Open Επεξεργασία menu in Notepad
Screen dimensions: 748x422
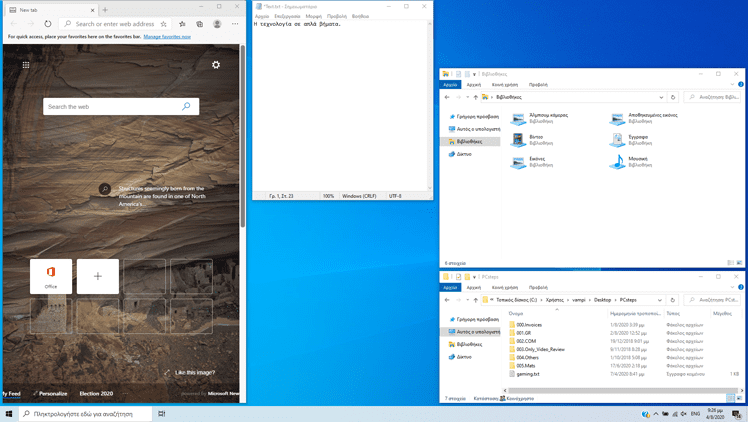click(287, 16)
